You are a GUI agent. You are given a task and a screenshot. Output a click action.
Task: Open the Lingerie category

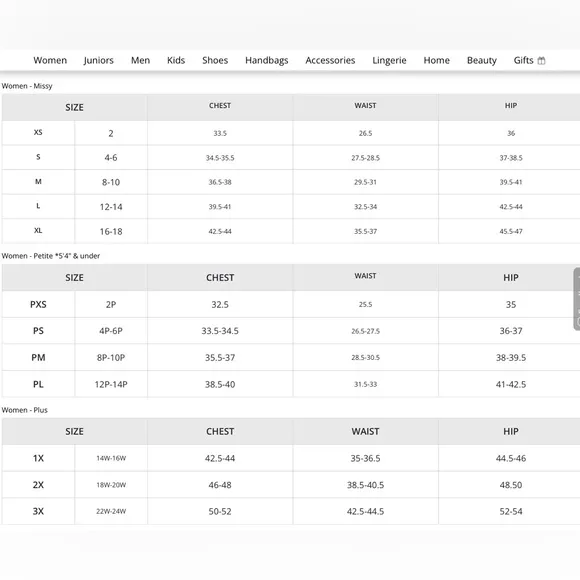tap(389, 60)
